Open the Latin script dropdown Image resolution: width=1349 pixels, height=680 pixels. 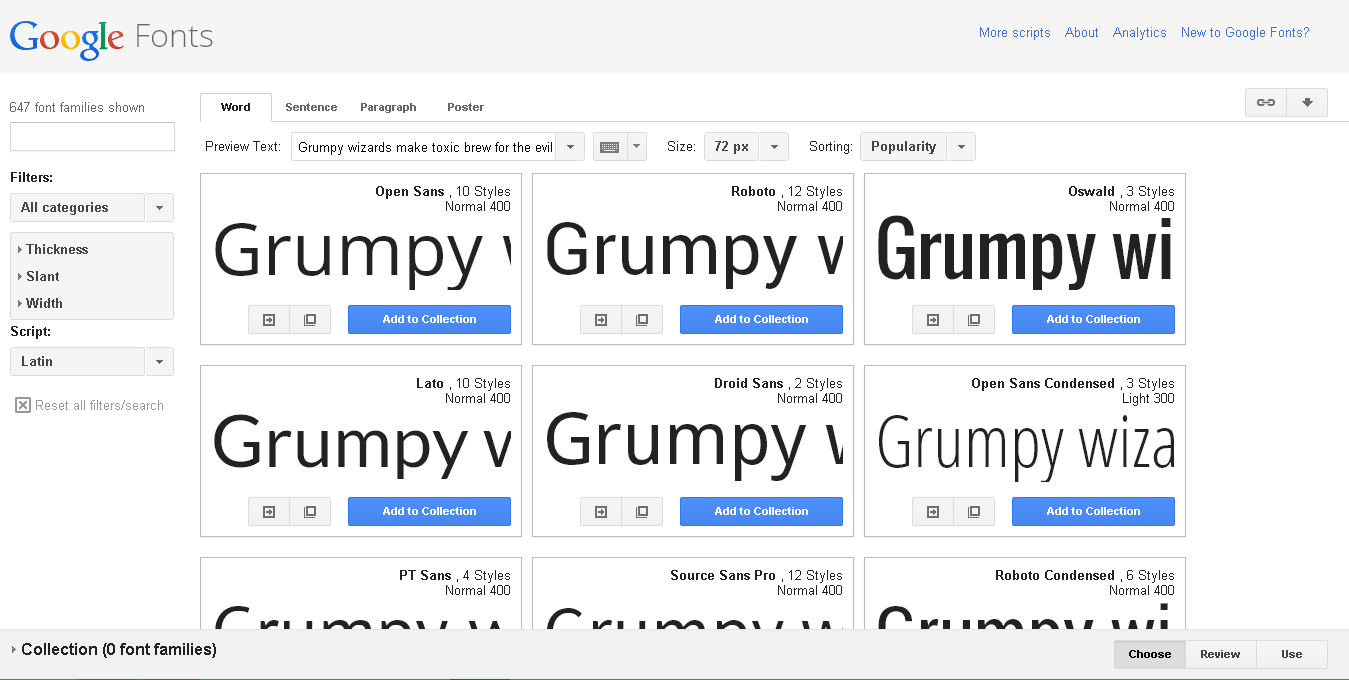coord(92,361)
